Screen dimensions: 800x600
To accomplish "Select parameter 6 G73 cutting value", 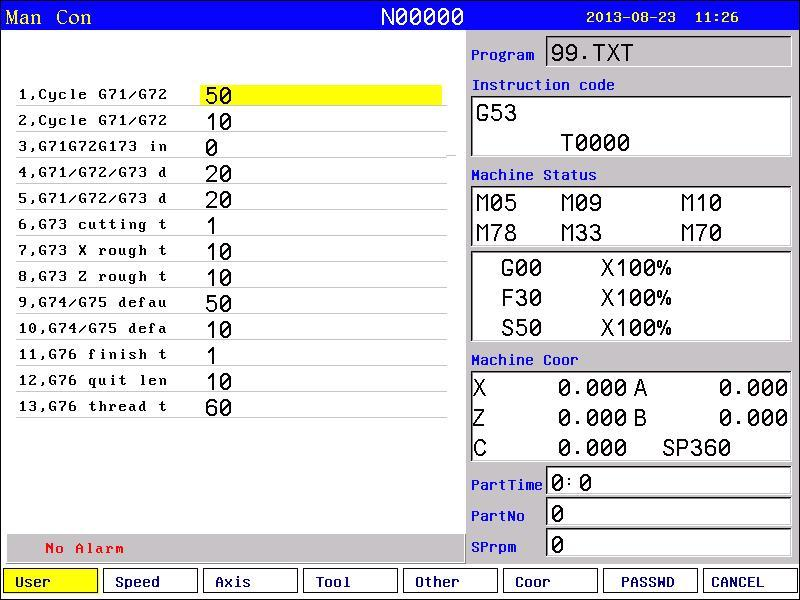I will [x=321, y=225].
